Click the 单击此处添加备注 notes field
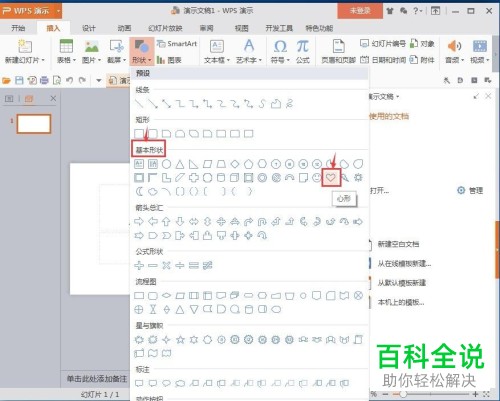Screen dimensions: 500x401 click(97, 379)
